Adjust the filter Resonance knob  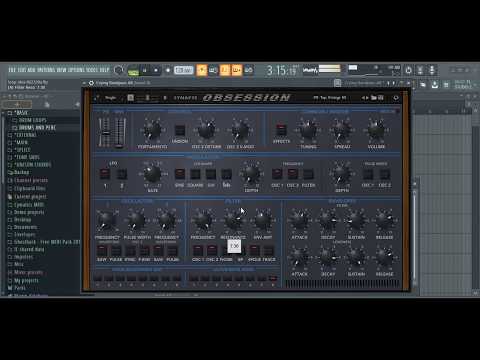[x=233, y=220]
